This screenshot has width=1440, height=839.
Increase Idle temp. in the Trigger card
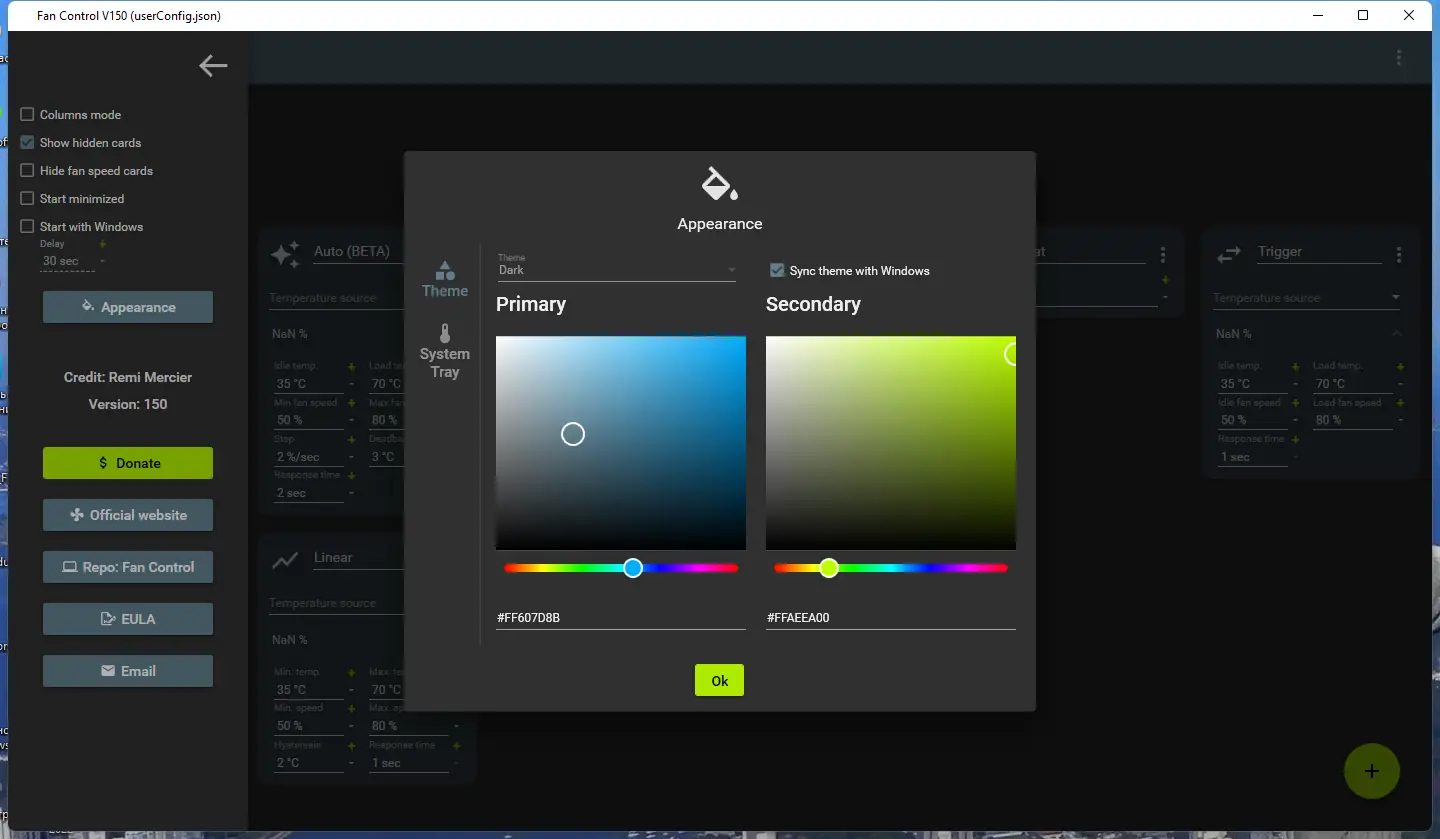pyautogui.click(x=1295, y=367)
